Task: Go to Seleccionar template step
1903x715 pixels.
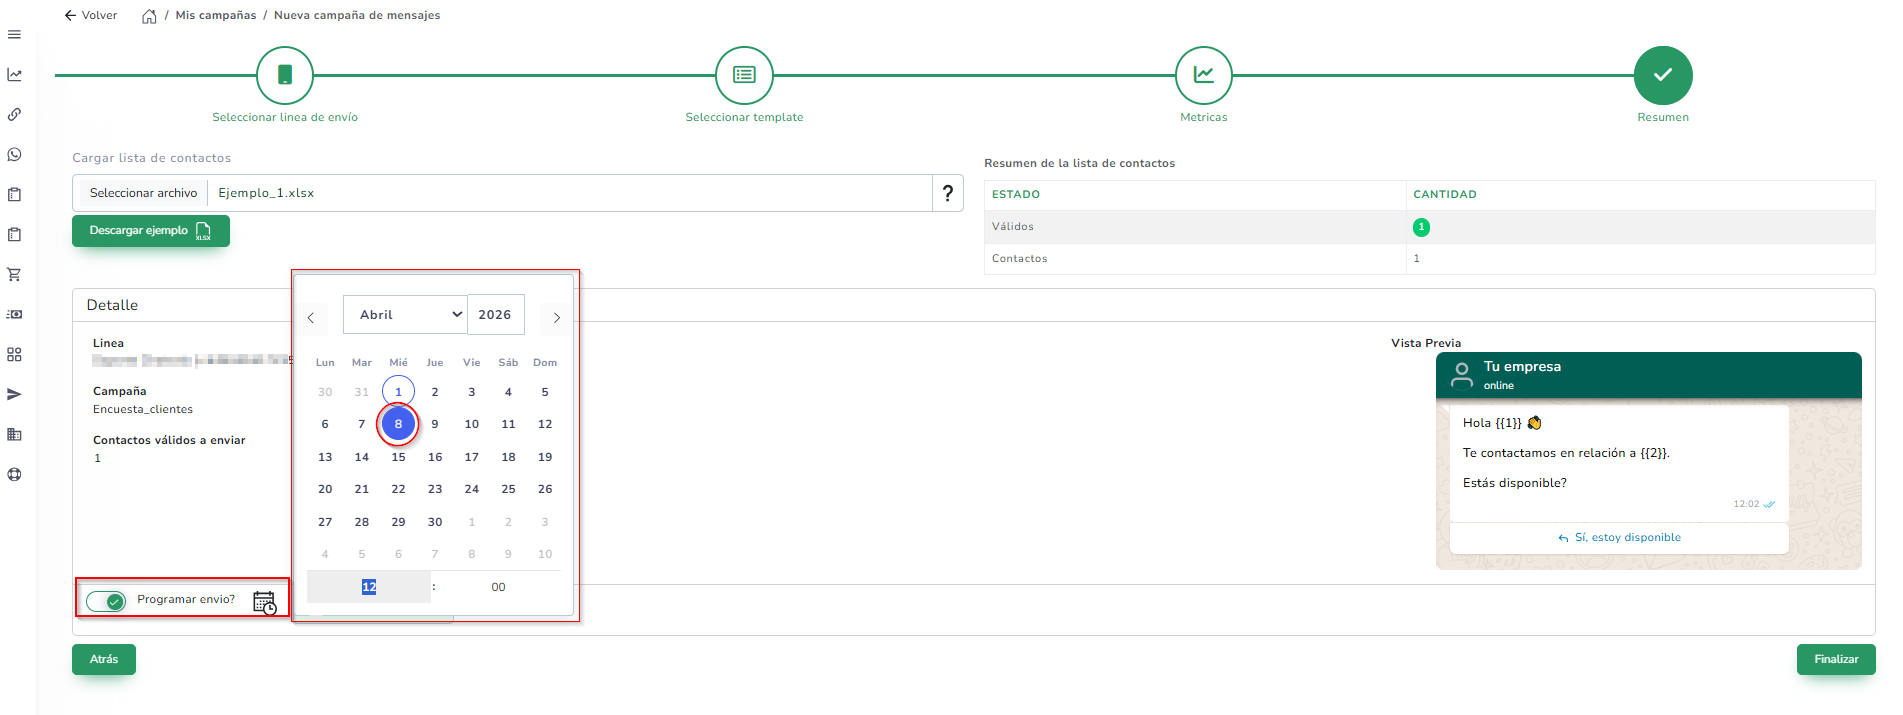Action: tap(744, 76)
